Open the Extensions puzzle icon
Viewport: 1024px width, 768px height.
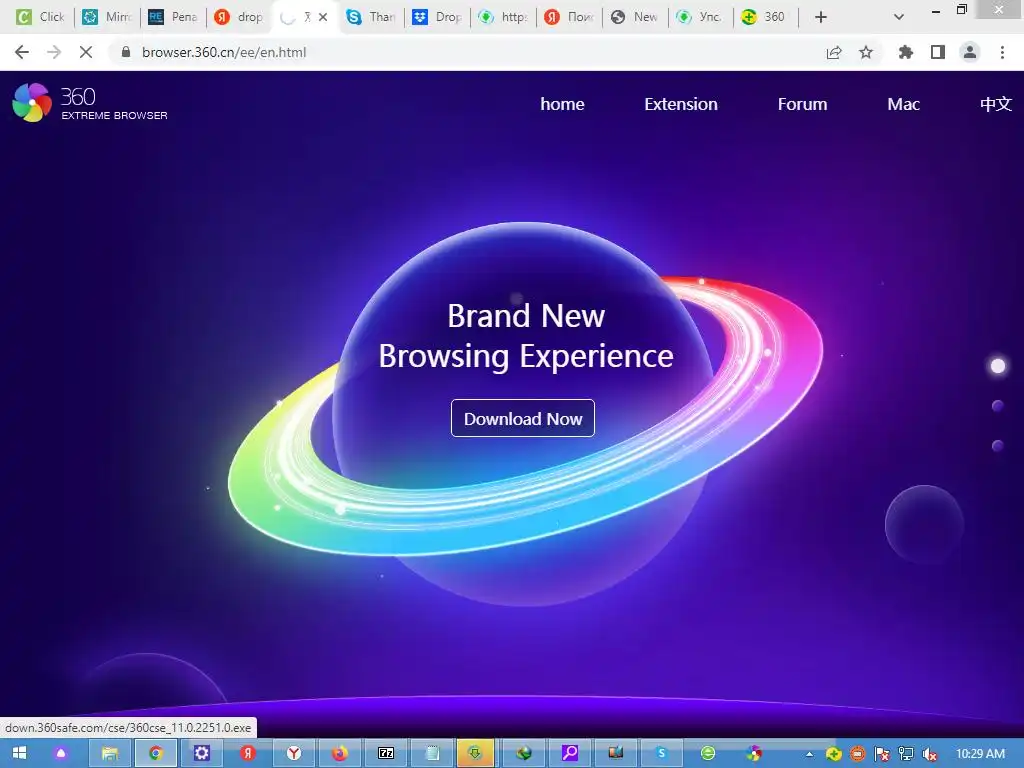coord(906,52)
